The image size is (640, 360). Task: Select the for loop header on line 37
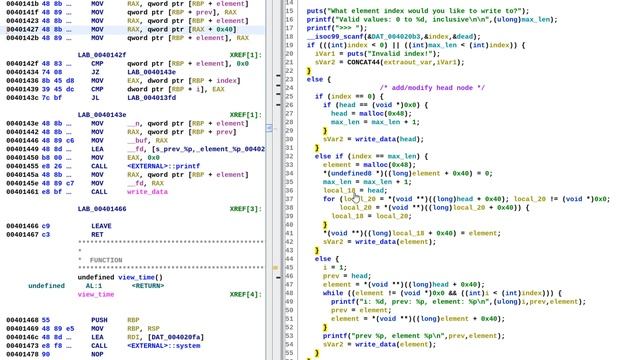[467, 200]
